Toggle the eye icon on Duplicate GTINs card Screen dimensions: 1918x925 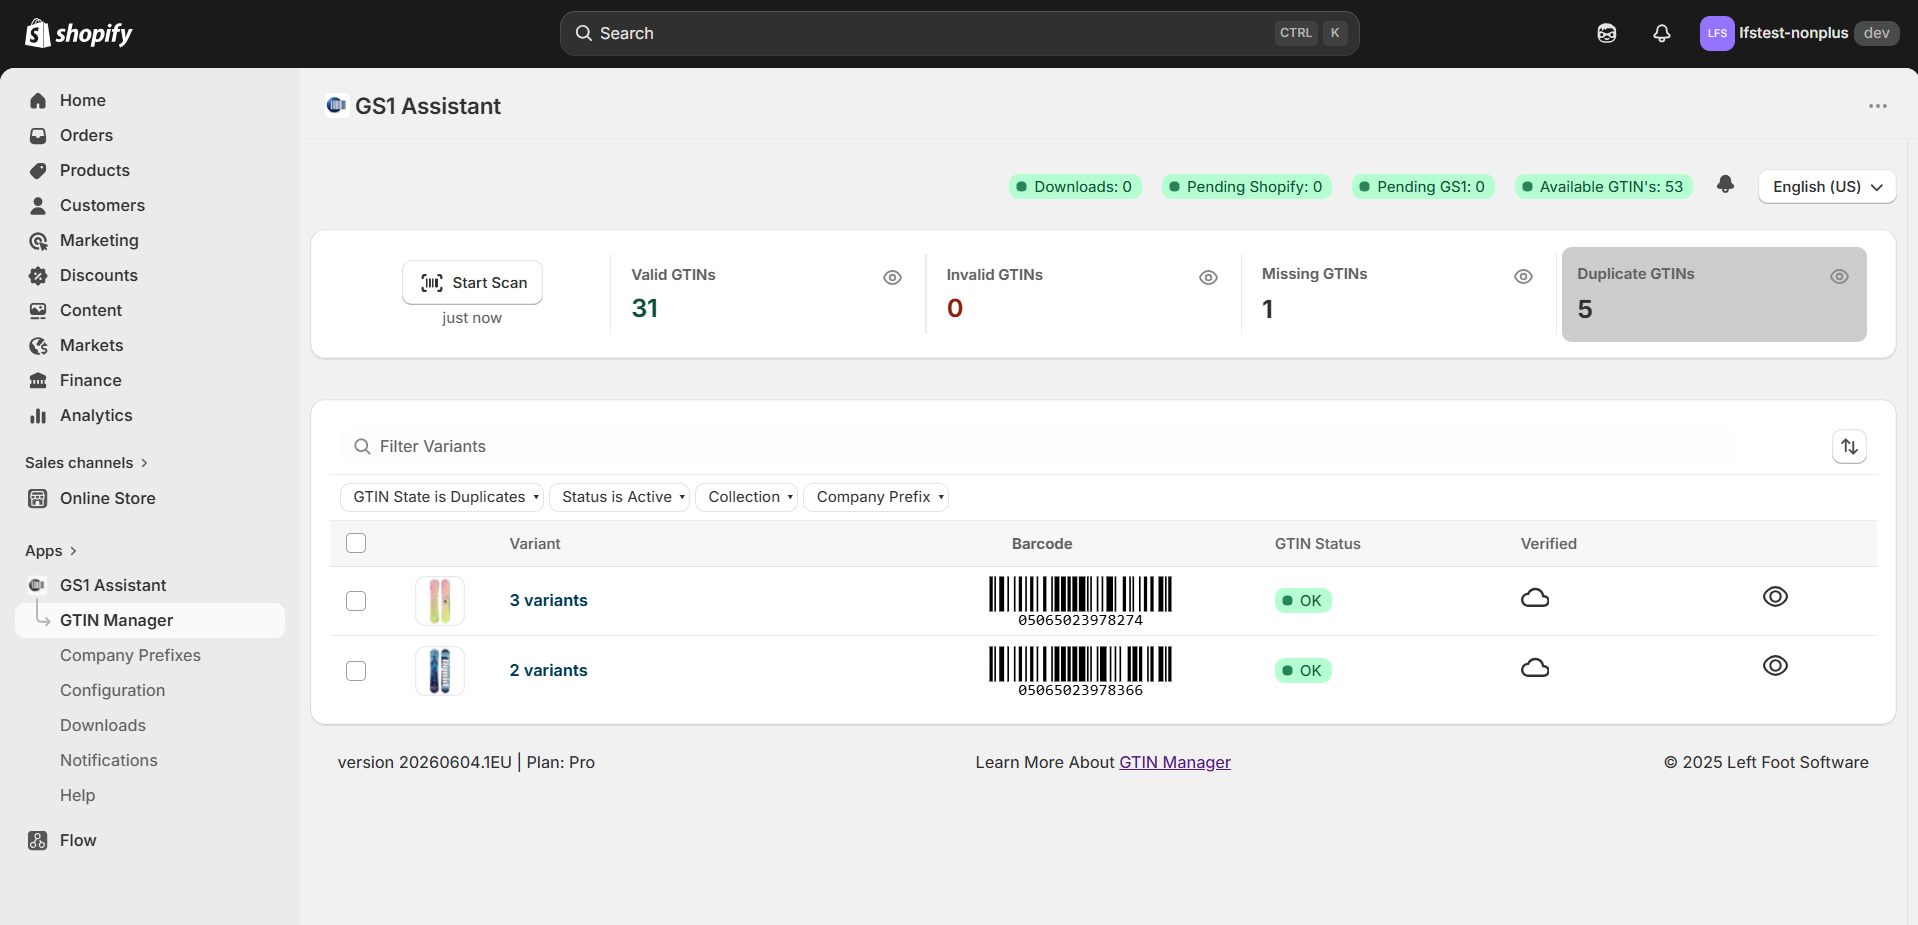[1839, 277]
